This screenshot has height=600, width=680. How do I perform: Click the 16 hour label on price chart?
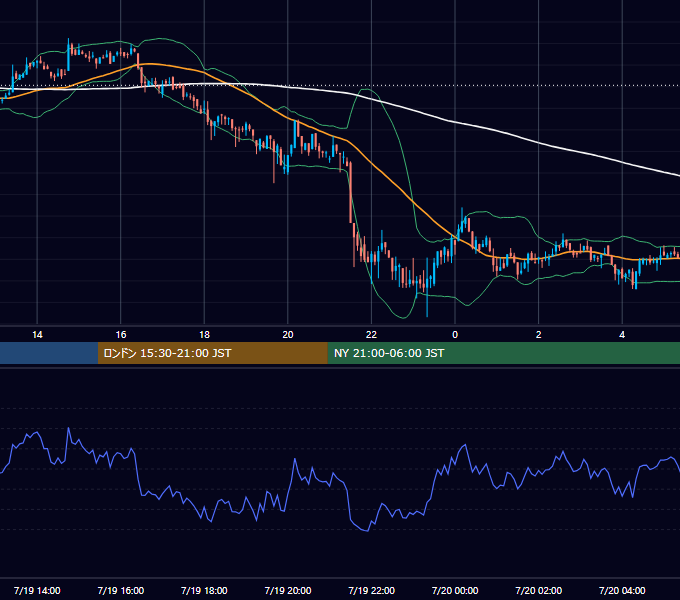tap(121, 335)
